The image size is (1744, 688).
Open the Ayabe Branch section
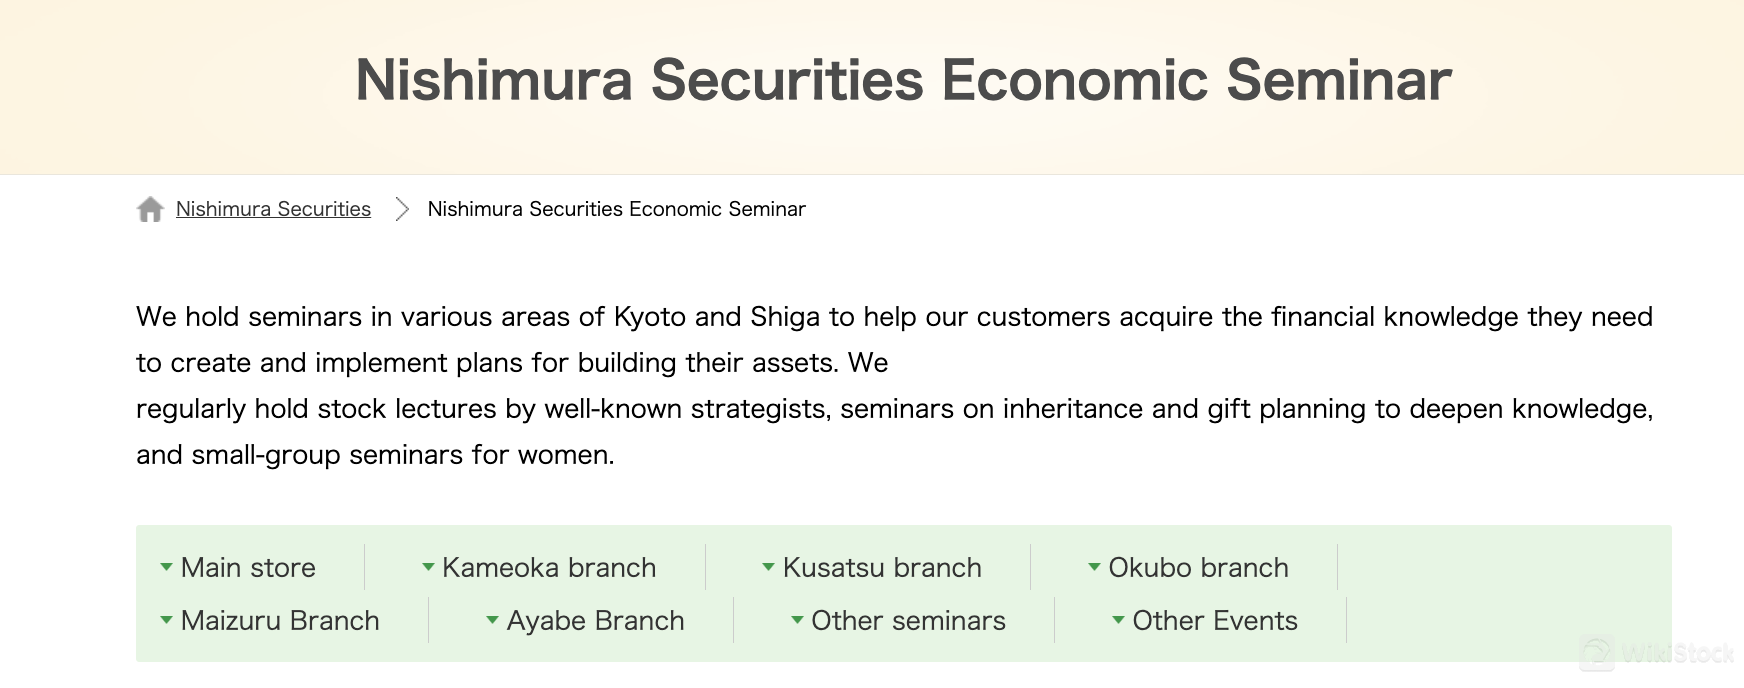[595, 620]
